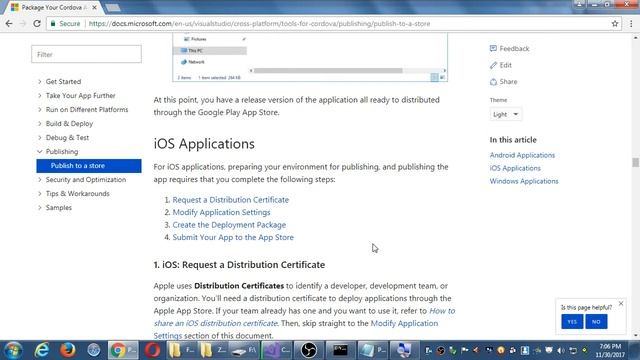Click NO on page helpful prompt
Screen dimensions: 640x360
tap(596, 322)
